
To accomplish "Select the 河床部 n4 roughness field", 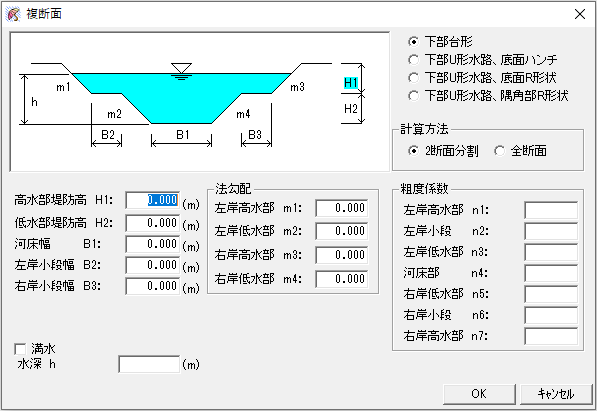I will 551,273.
